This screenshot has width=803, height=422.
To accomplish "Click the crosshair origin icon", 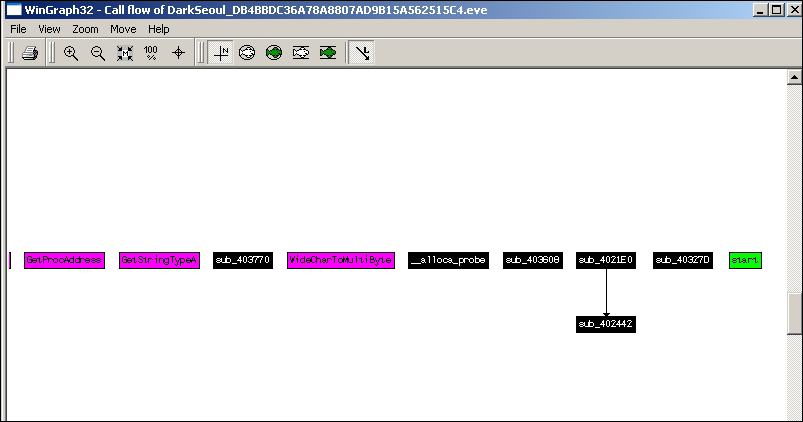I will point(178,53).
